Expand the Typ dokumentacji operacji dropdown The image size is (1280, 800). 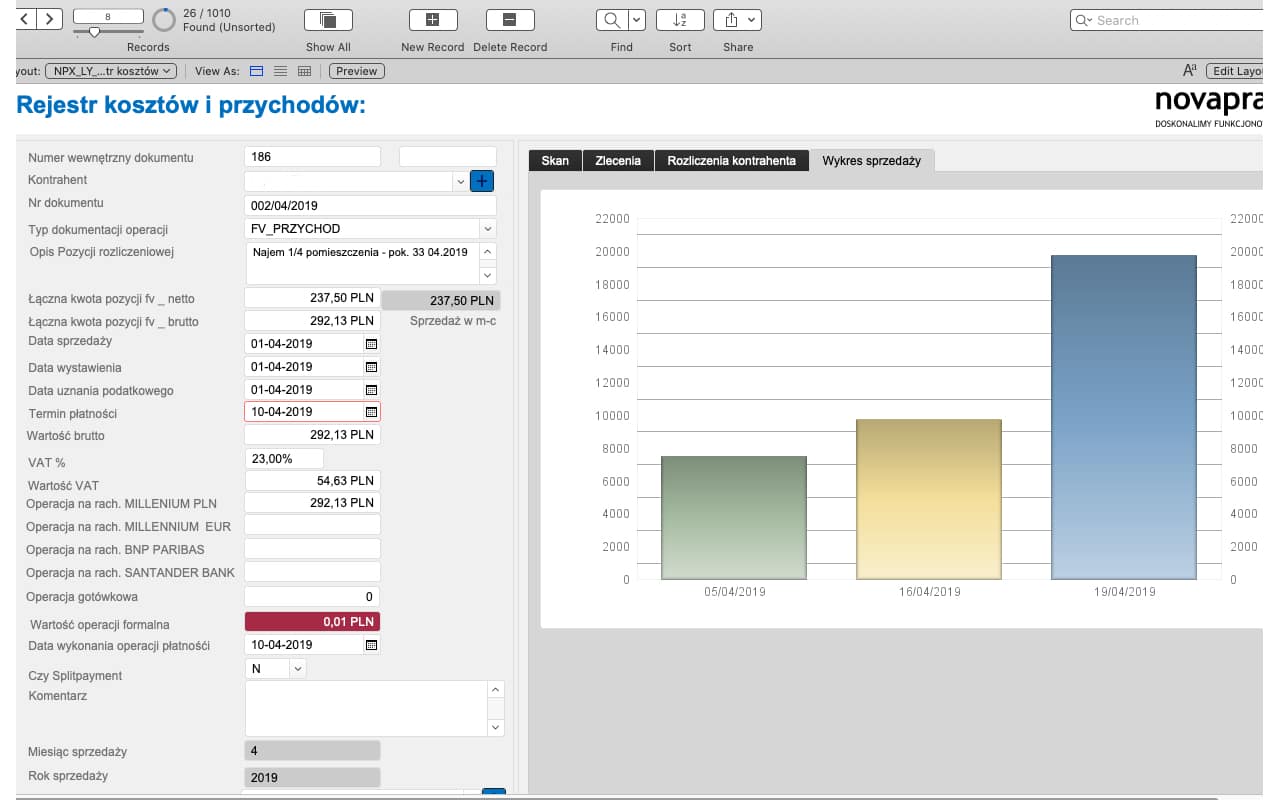488,229
